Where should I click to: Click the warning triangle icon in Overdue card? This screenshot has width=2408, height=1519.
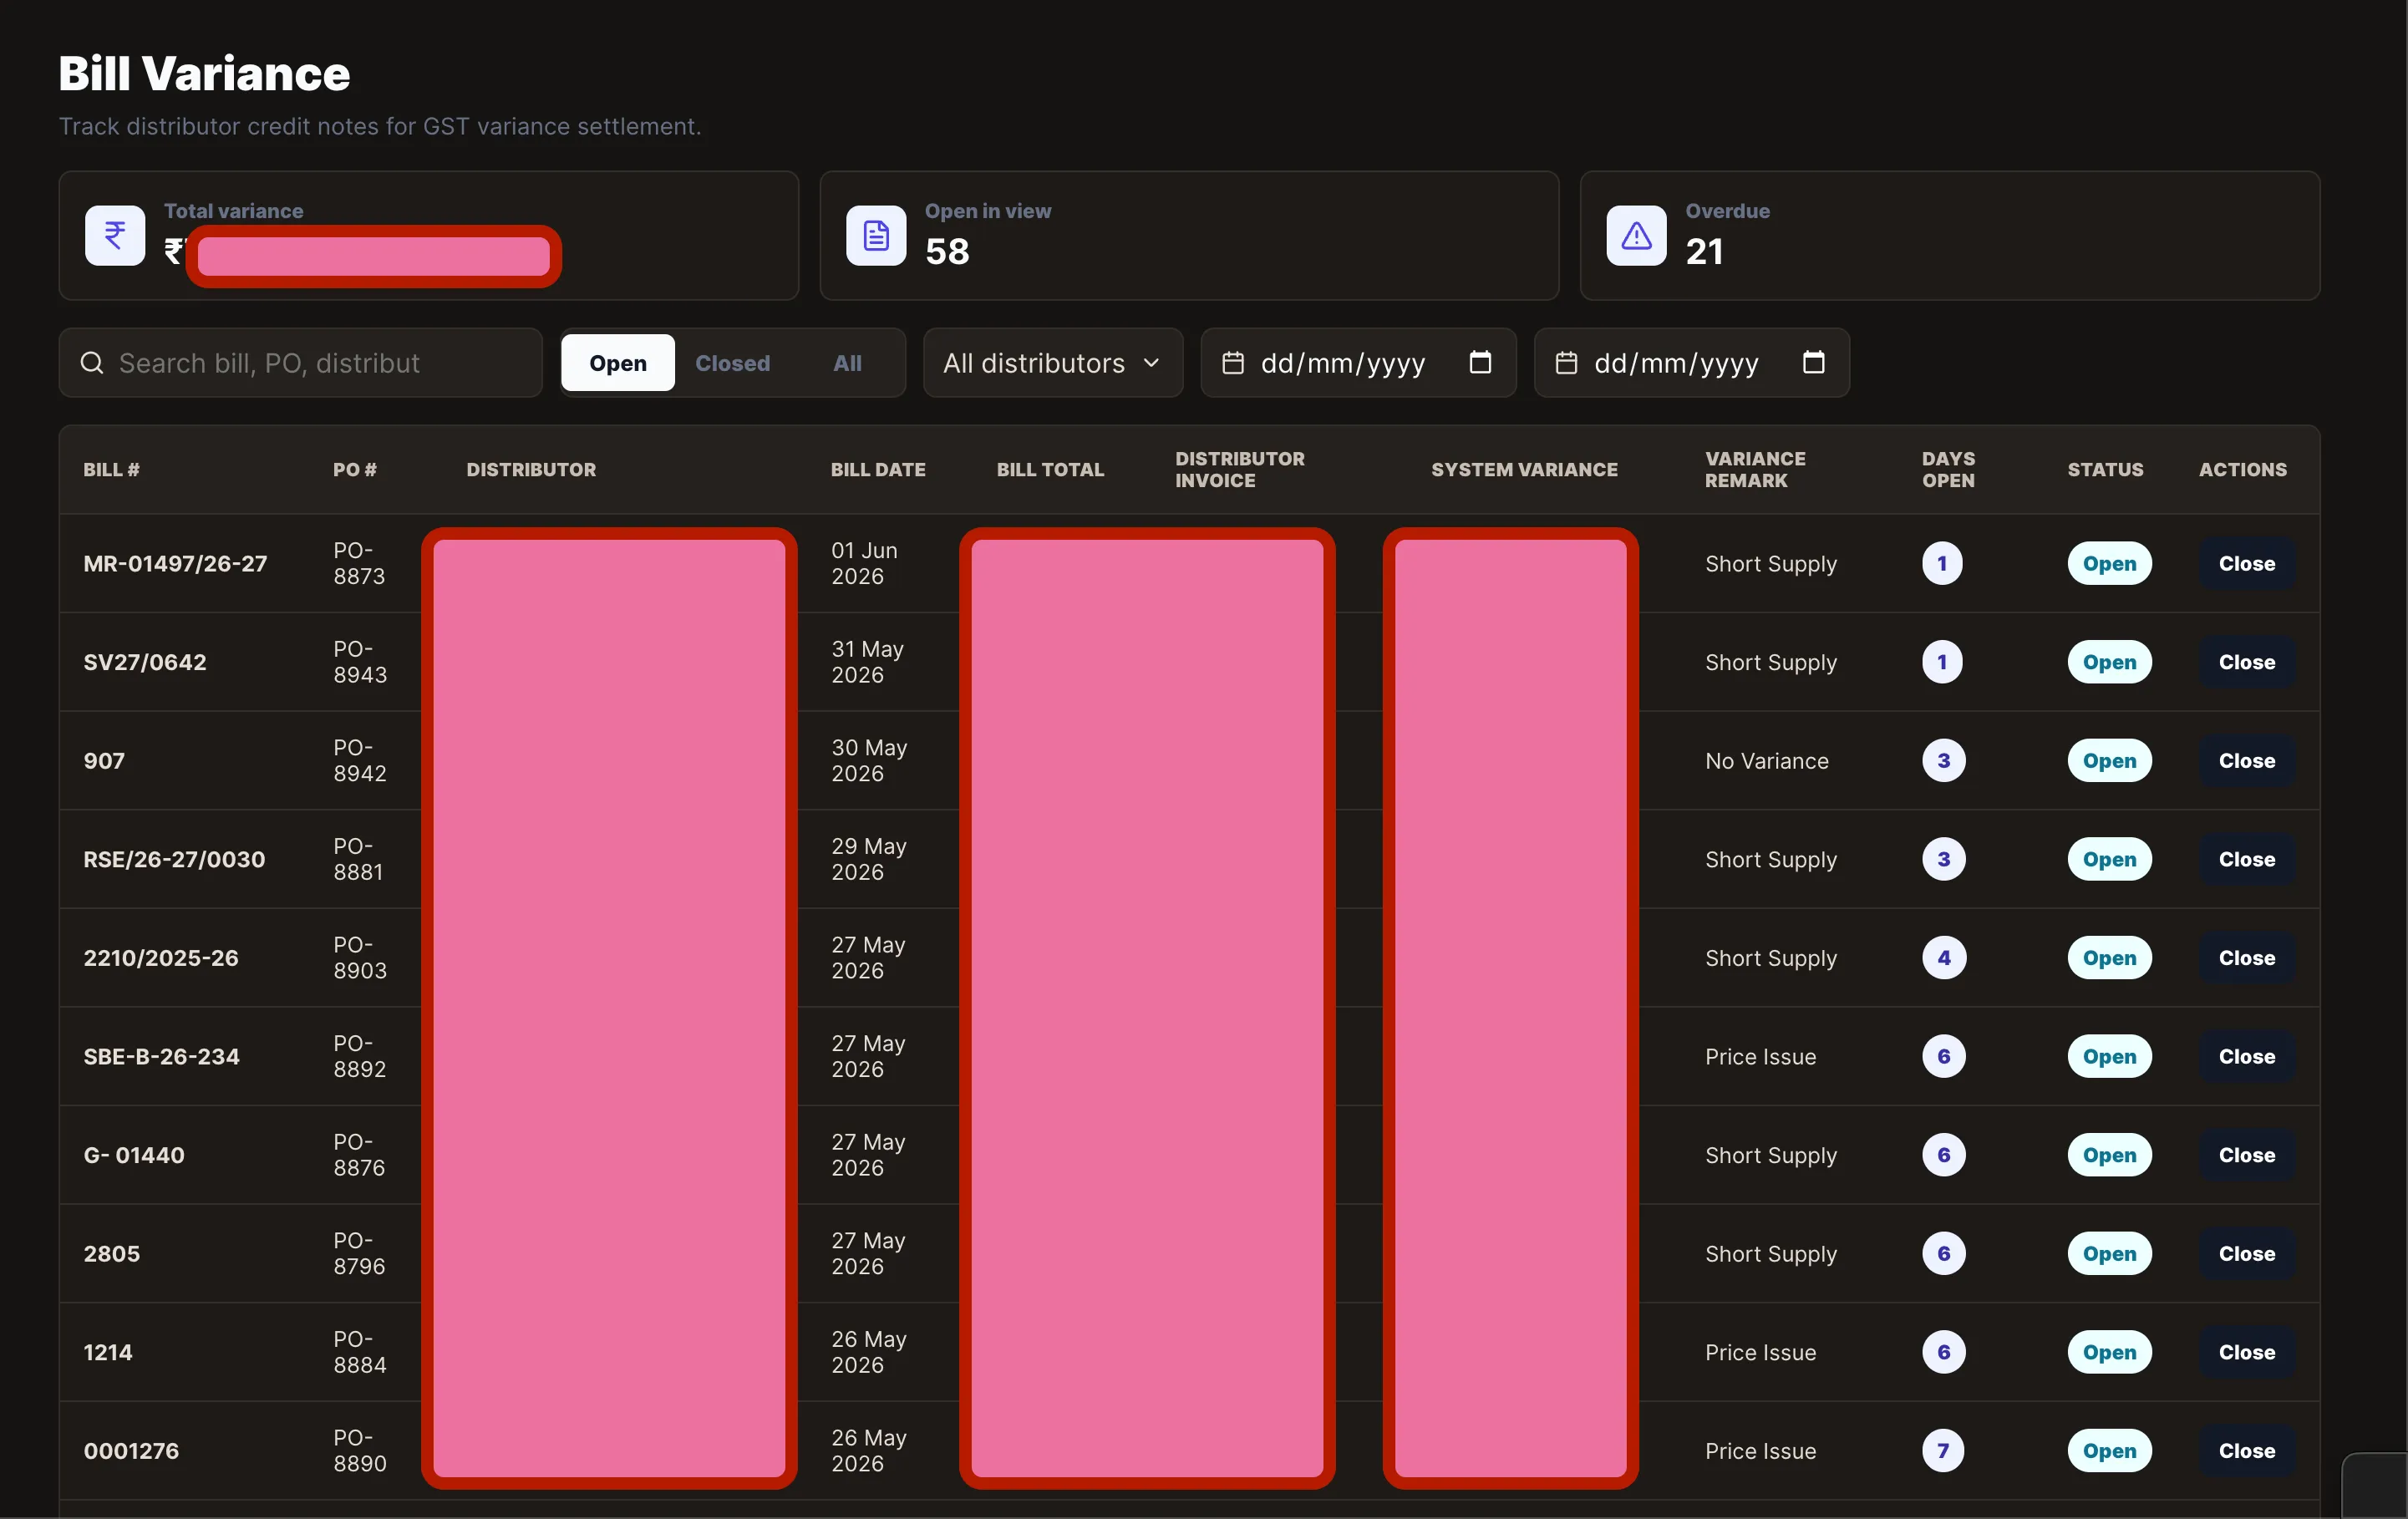[x=1636, y=236]
